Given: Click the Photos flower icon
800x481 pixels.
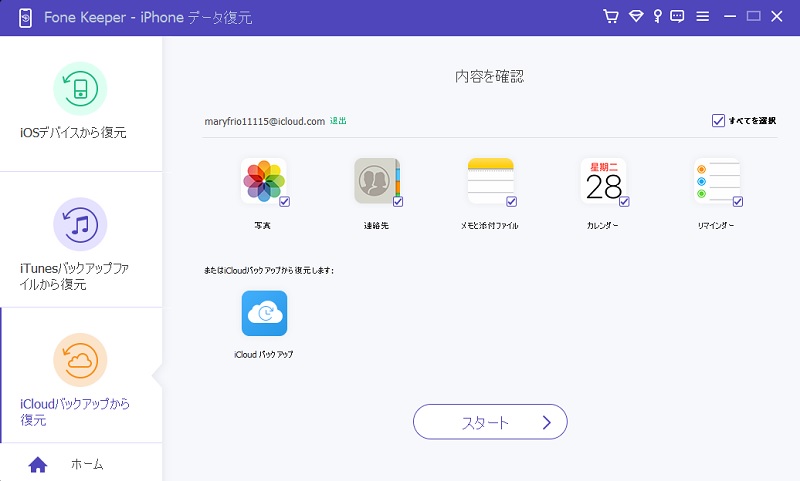Looking at the screenshot, I should (263, 181).
